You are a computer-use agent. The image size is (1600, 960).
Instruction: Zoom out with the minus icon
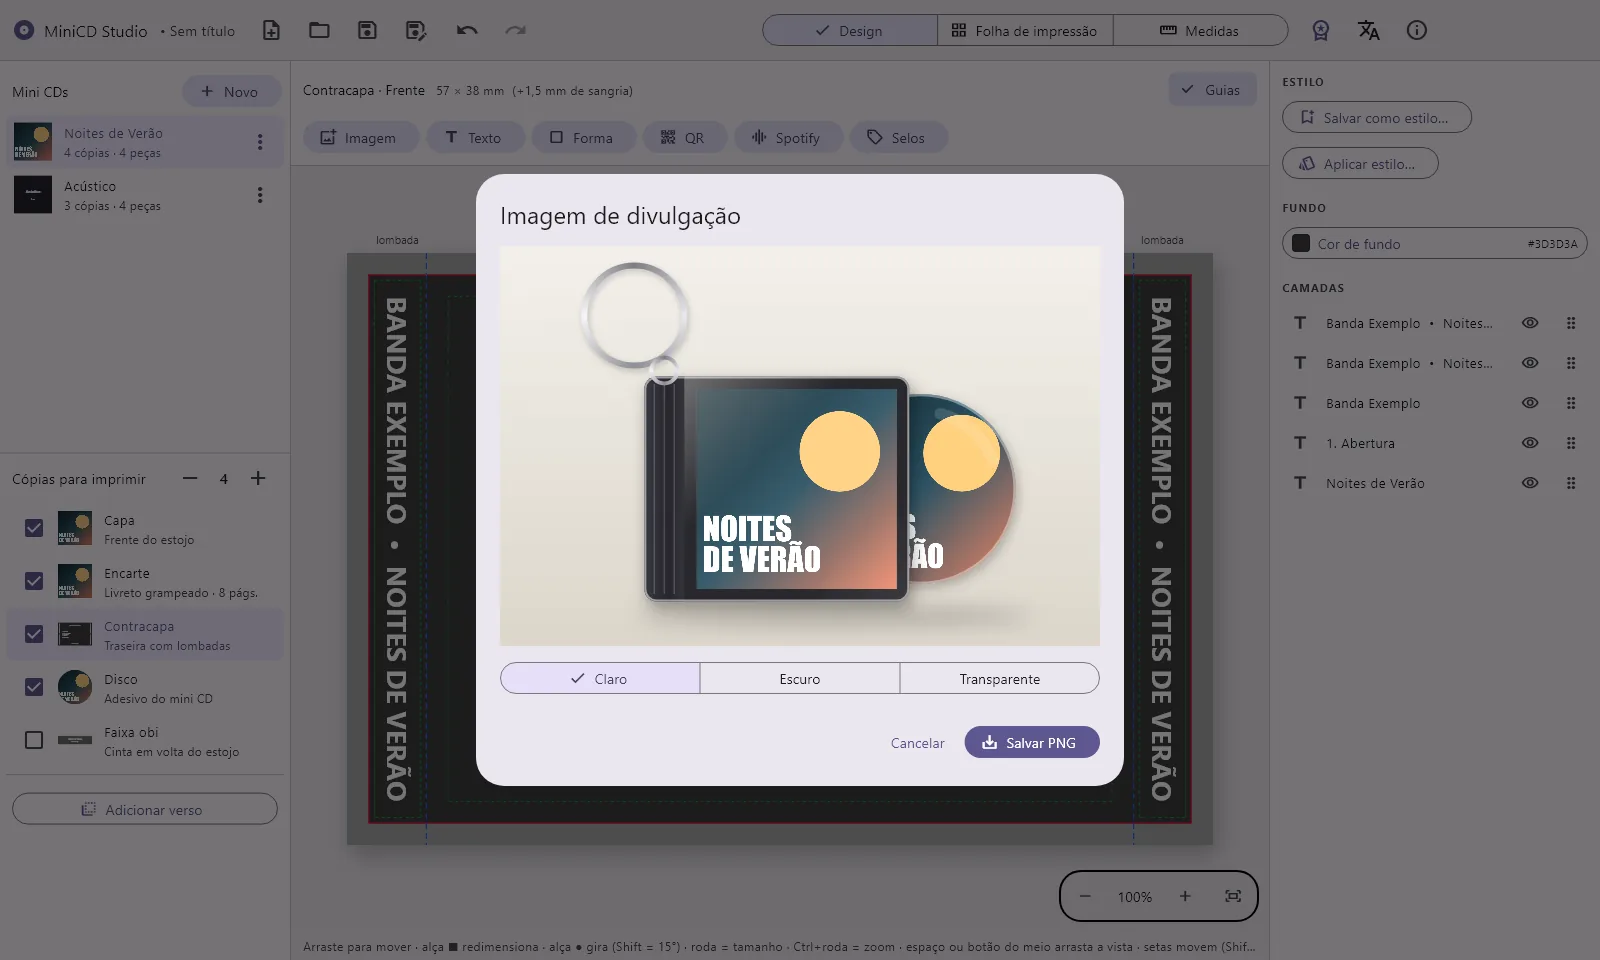click(x=1085, y=896)
